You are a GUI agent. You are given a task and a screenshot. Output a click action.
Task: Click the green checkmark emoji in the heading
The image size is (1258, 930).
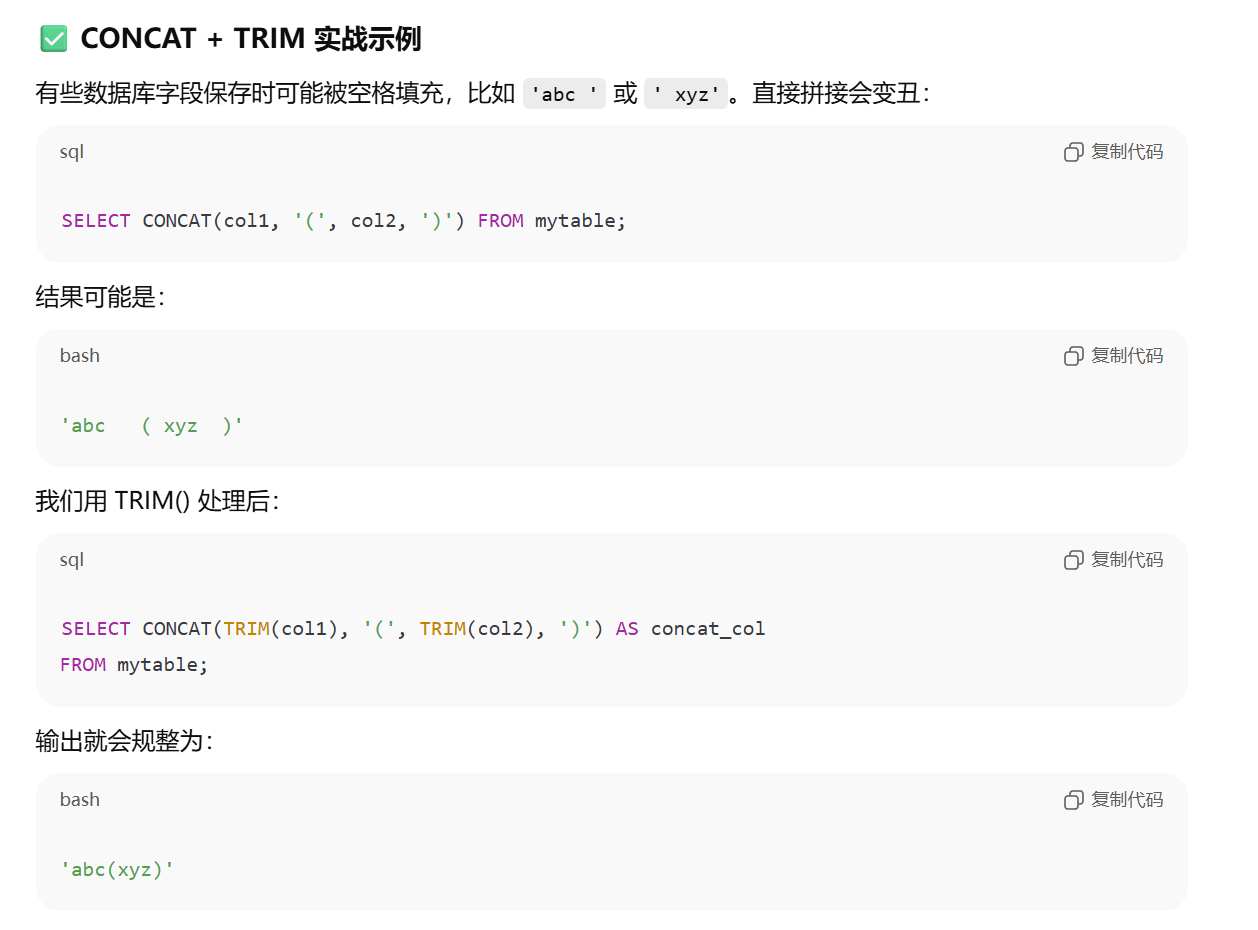[x=54, y=39]
